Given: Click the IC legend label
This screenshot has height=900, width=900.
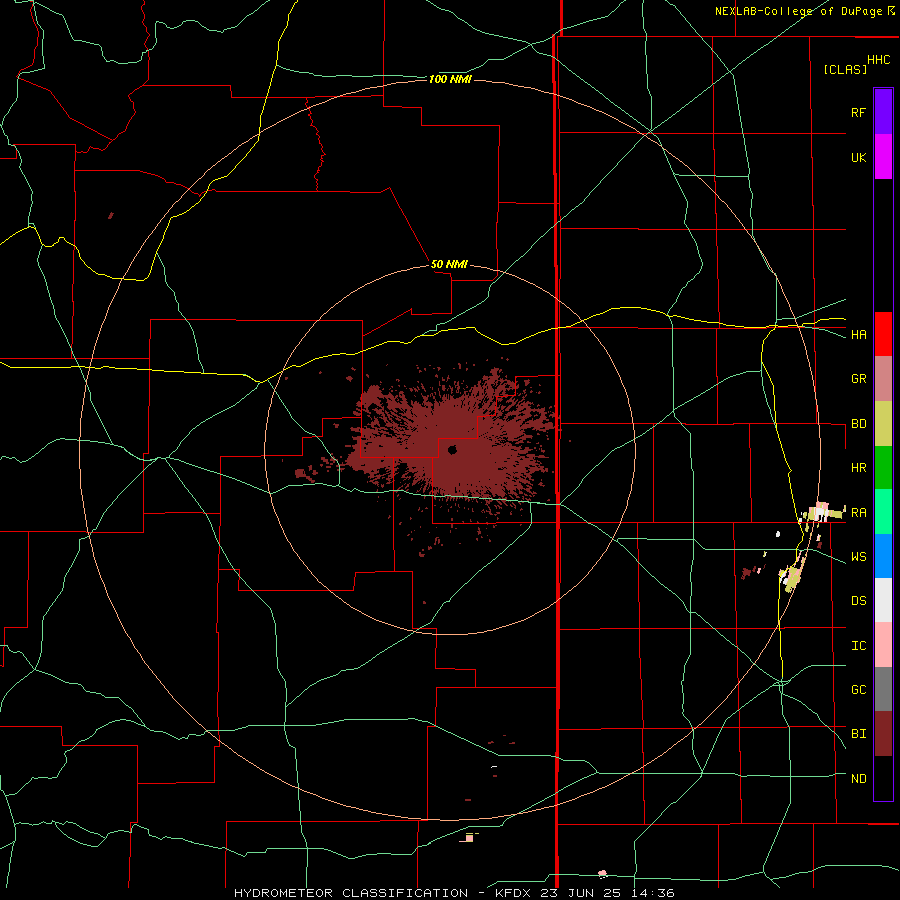Looking at the screenshot, I should (x=858, y=646).
